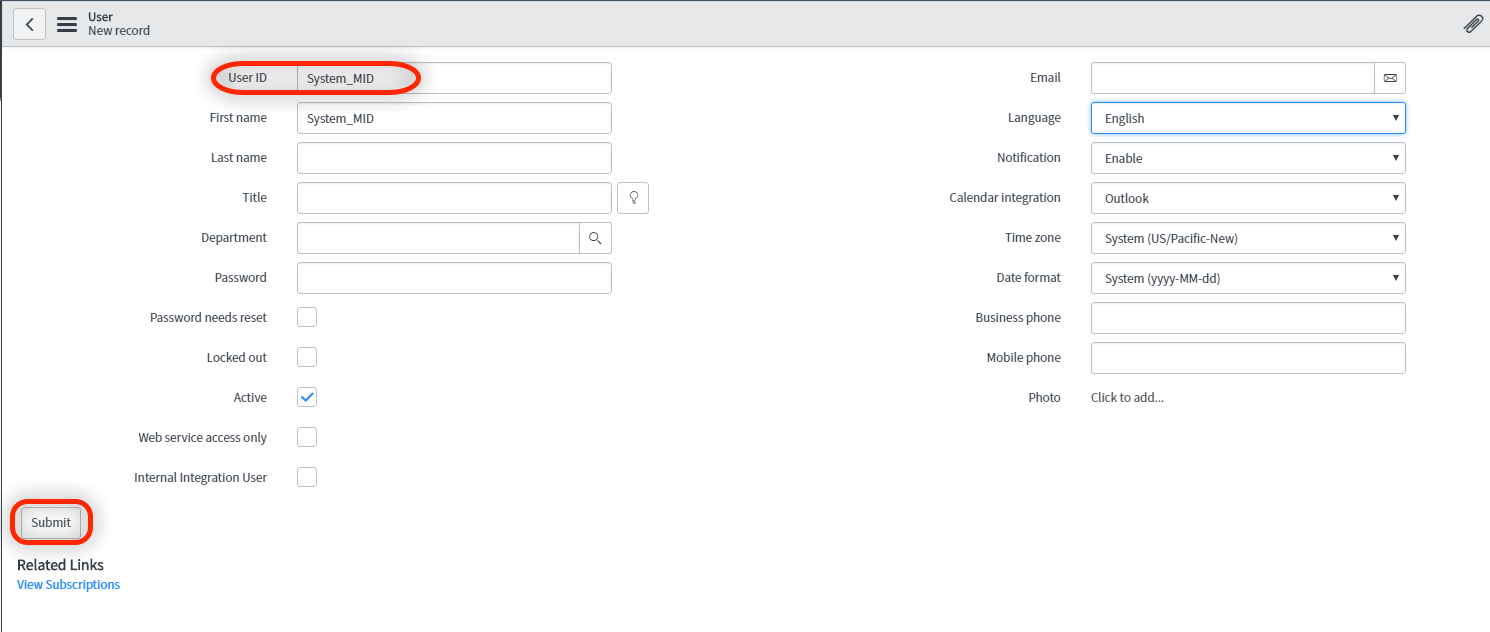Open the hamburger context menu icon
The image size is (1490, 632).
coord(67,24)
